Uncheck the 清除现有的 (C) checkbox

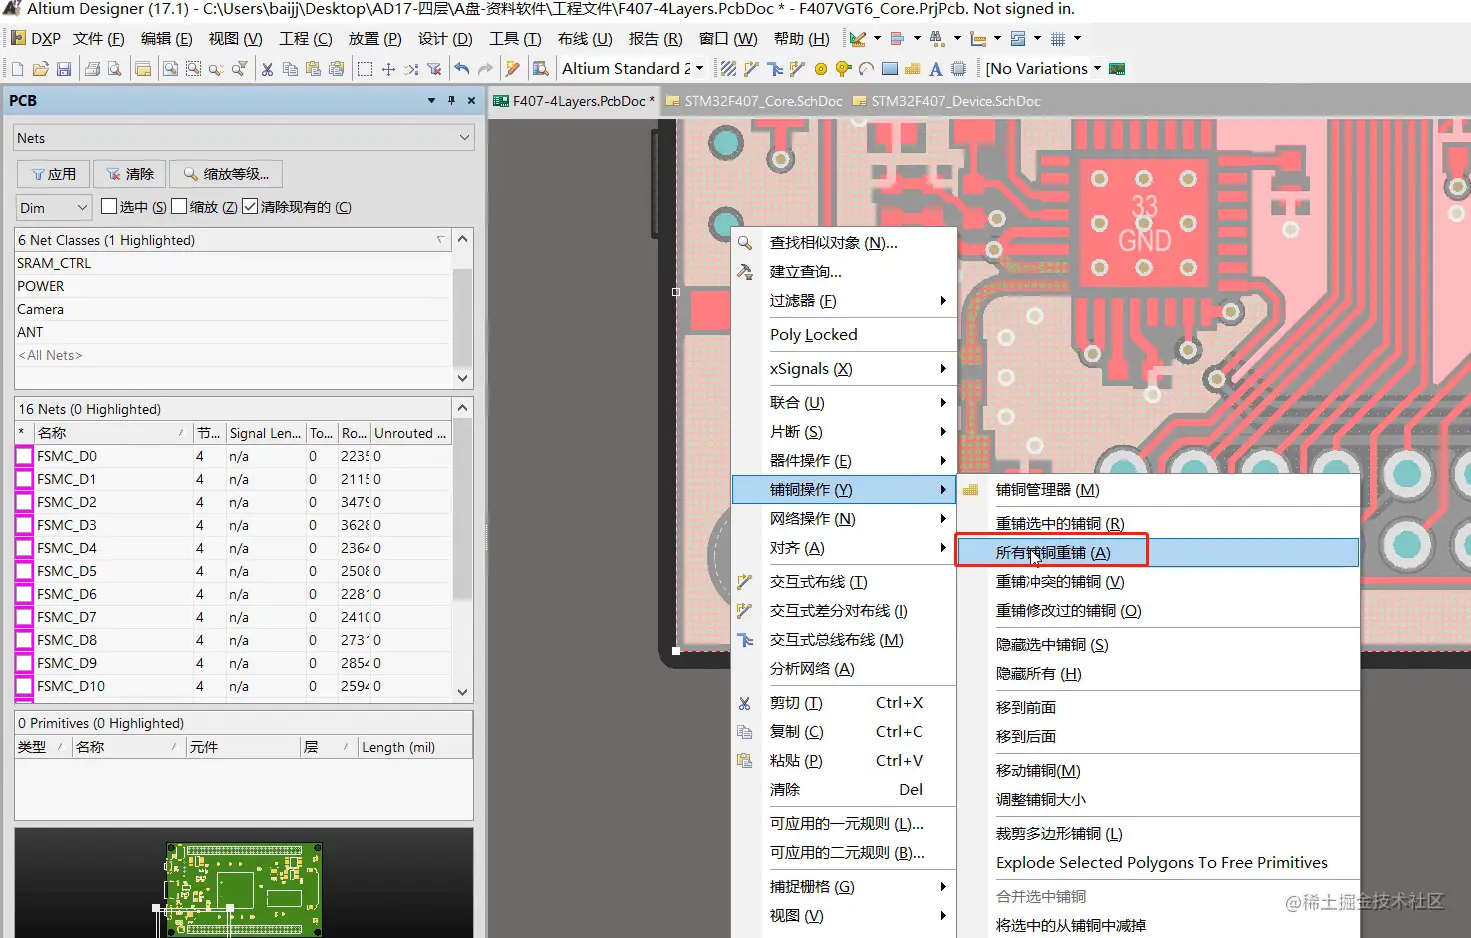tap(250, 206)
